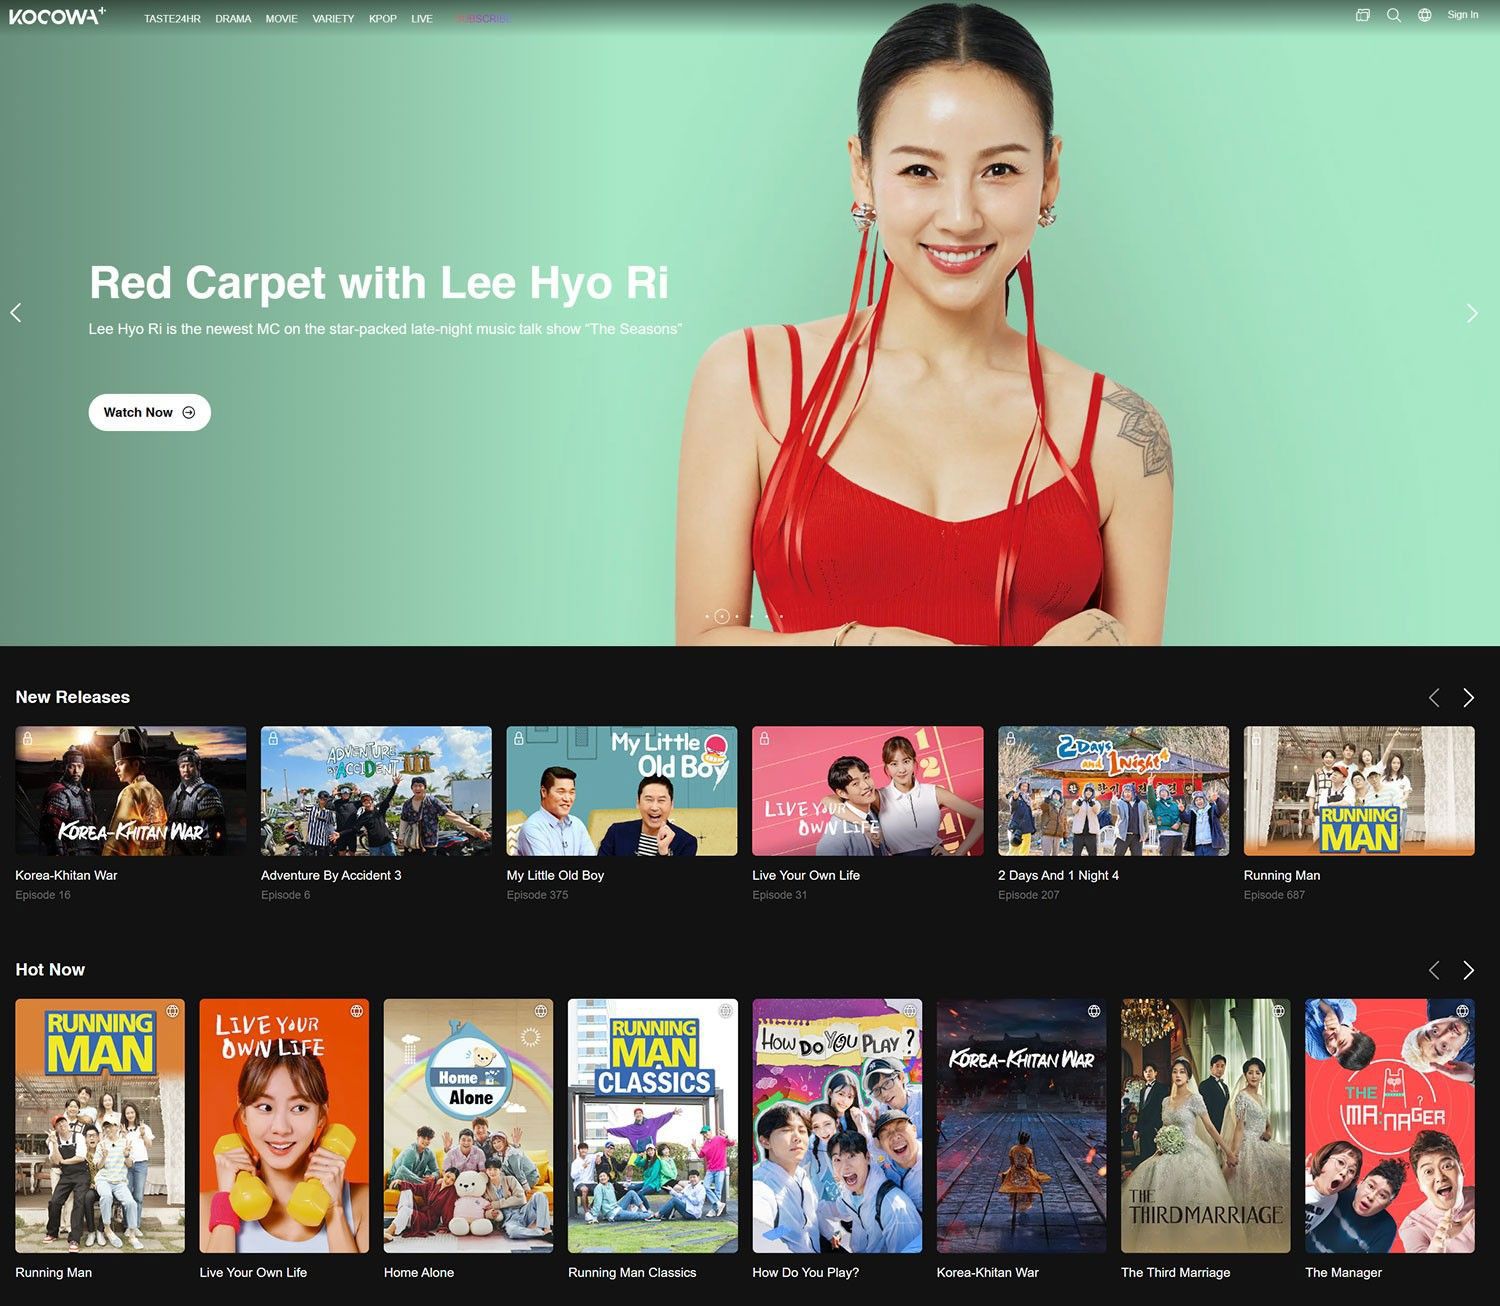Open Adventure By Accident 3 thumbnail
The height and width of the screenshot is (1306, 1500).
[376, 791]
